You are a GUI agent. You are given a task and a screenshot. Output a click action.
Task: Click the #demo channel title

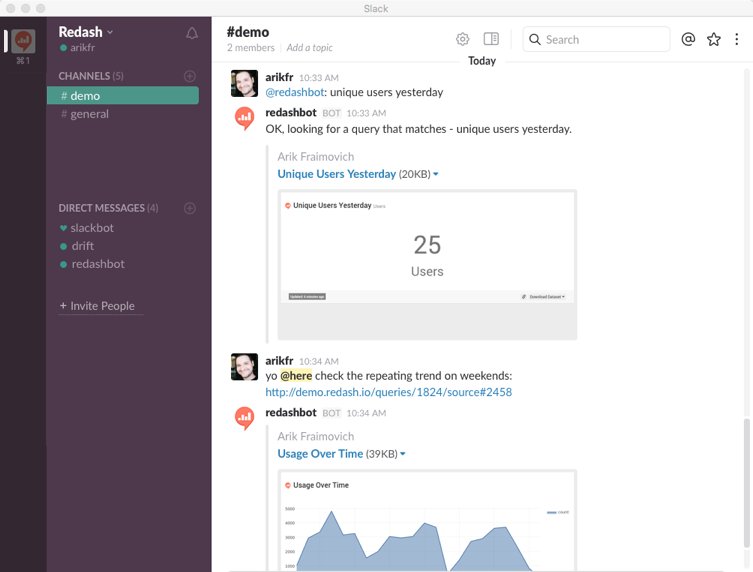[248, 32]
